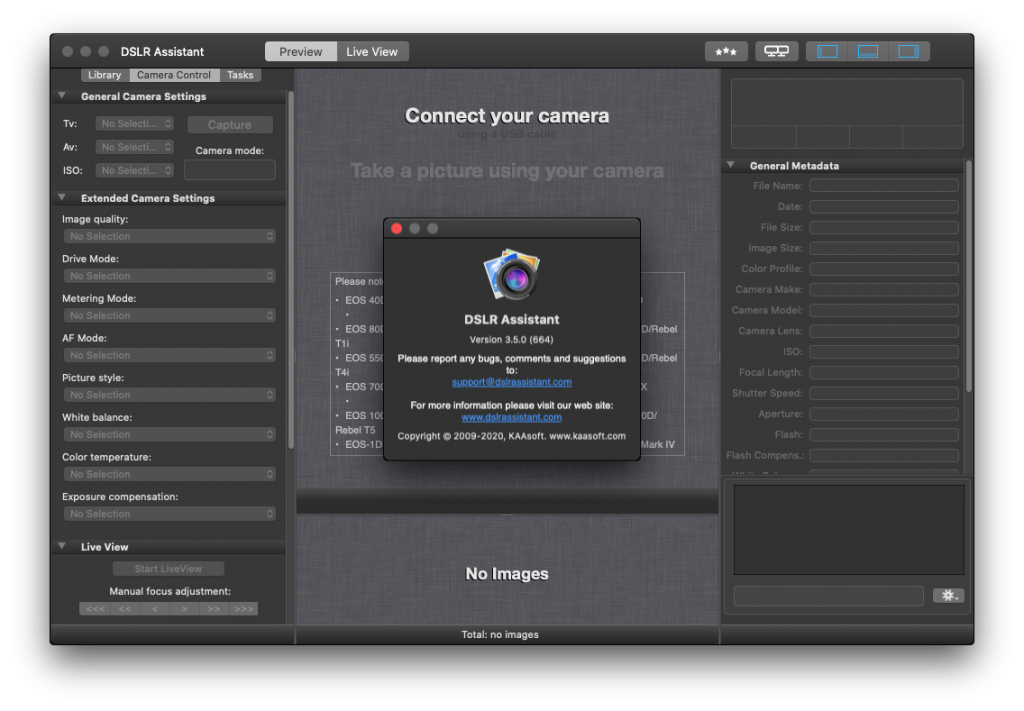Open the White balance dropdown
The width and height of the screenshot is (1024, 711).
click(x=170, y=434)
